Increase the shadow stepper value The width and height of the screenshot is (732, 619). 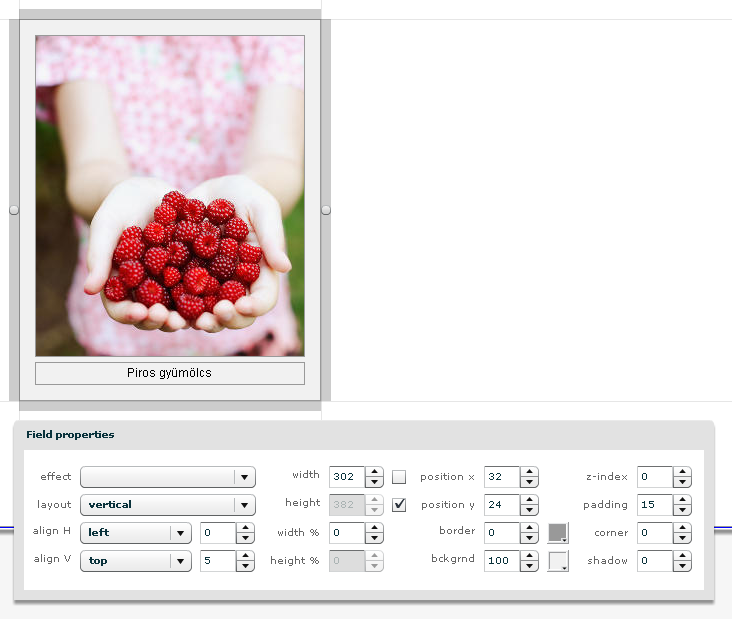pyautogui.click(x=682, y=556)
